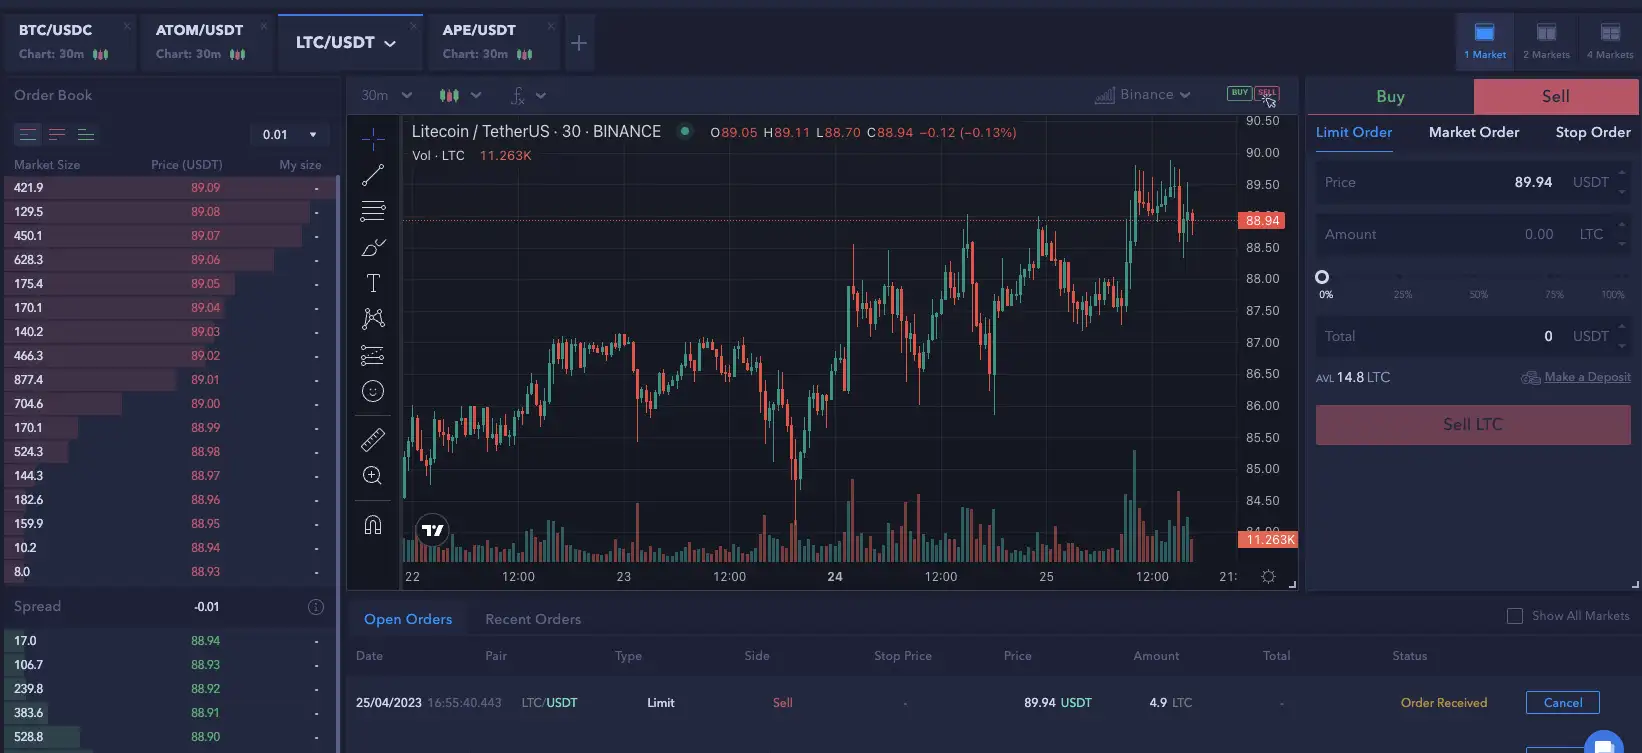Click the zoom in magnifier tool

(x=373, y=476)
